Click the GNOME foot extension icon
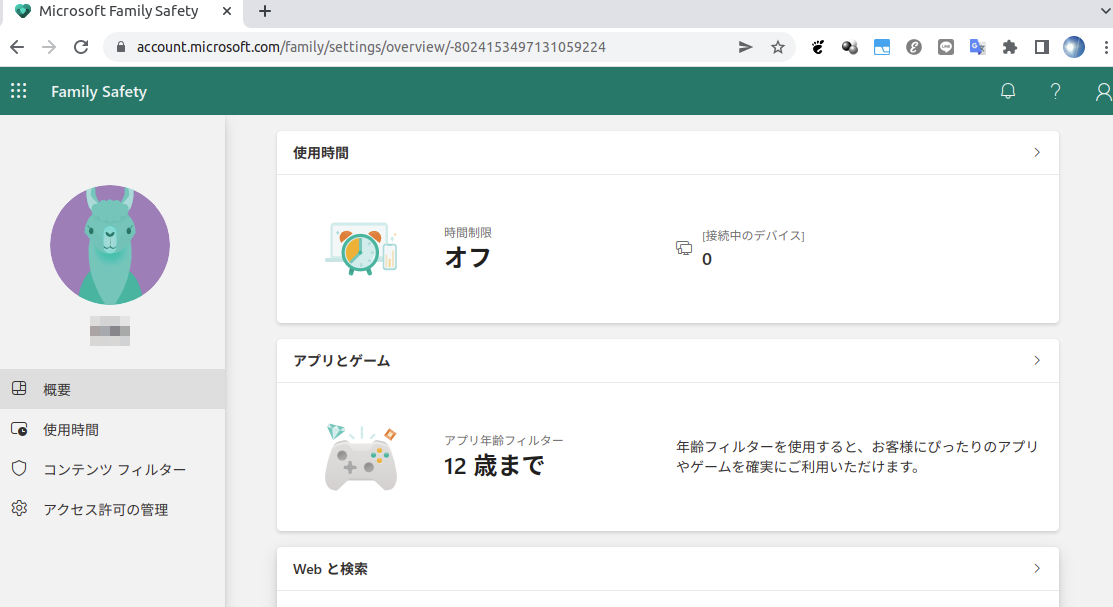The image size is (1113, 607). click(818, 47)
